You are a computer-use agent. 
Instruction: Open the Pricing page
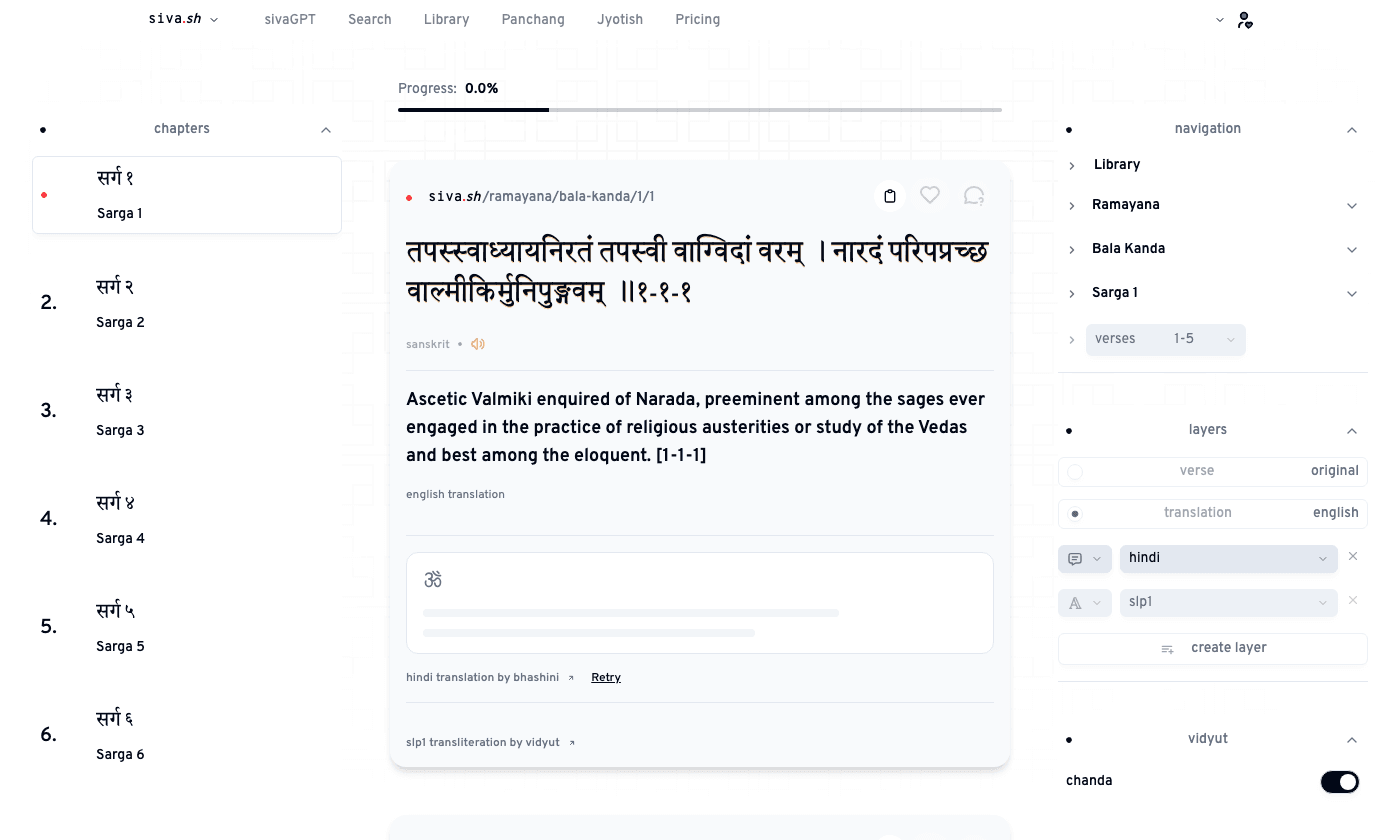tap(697, 20)
